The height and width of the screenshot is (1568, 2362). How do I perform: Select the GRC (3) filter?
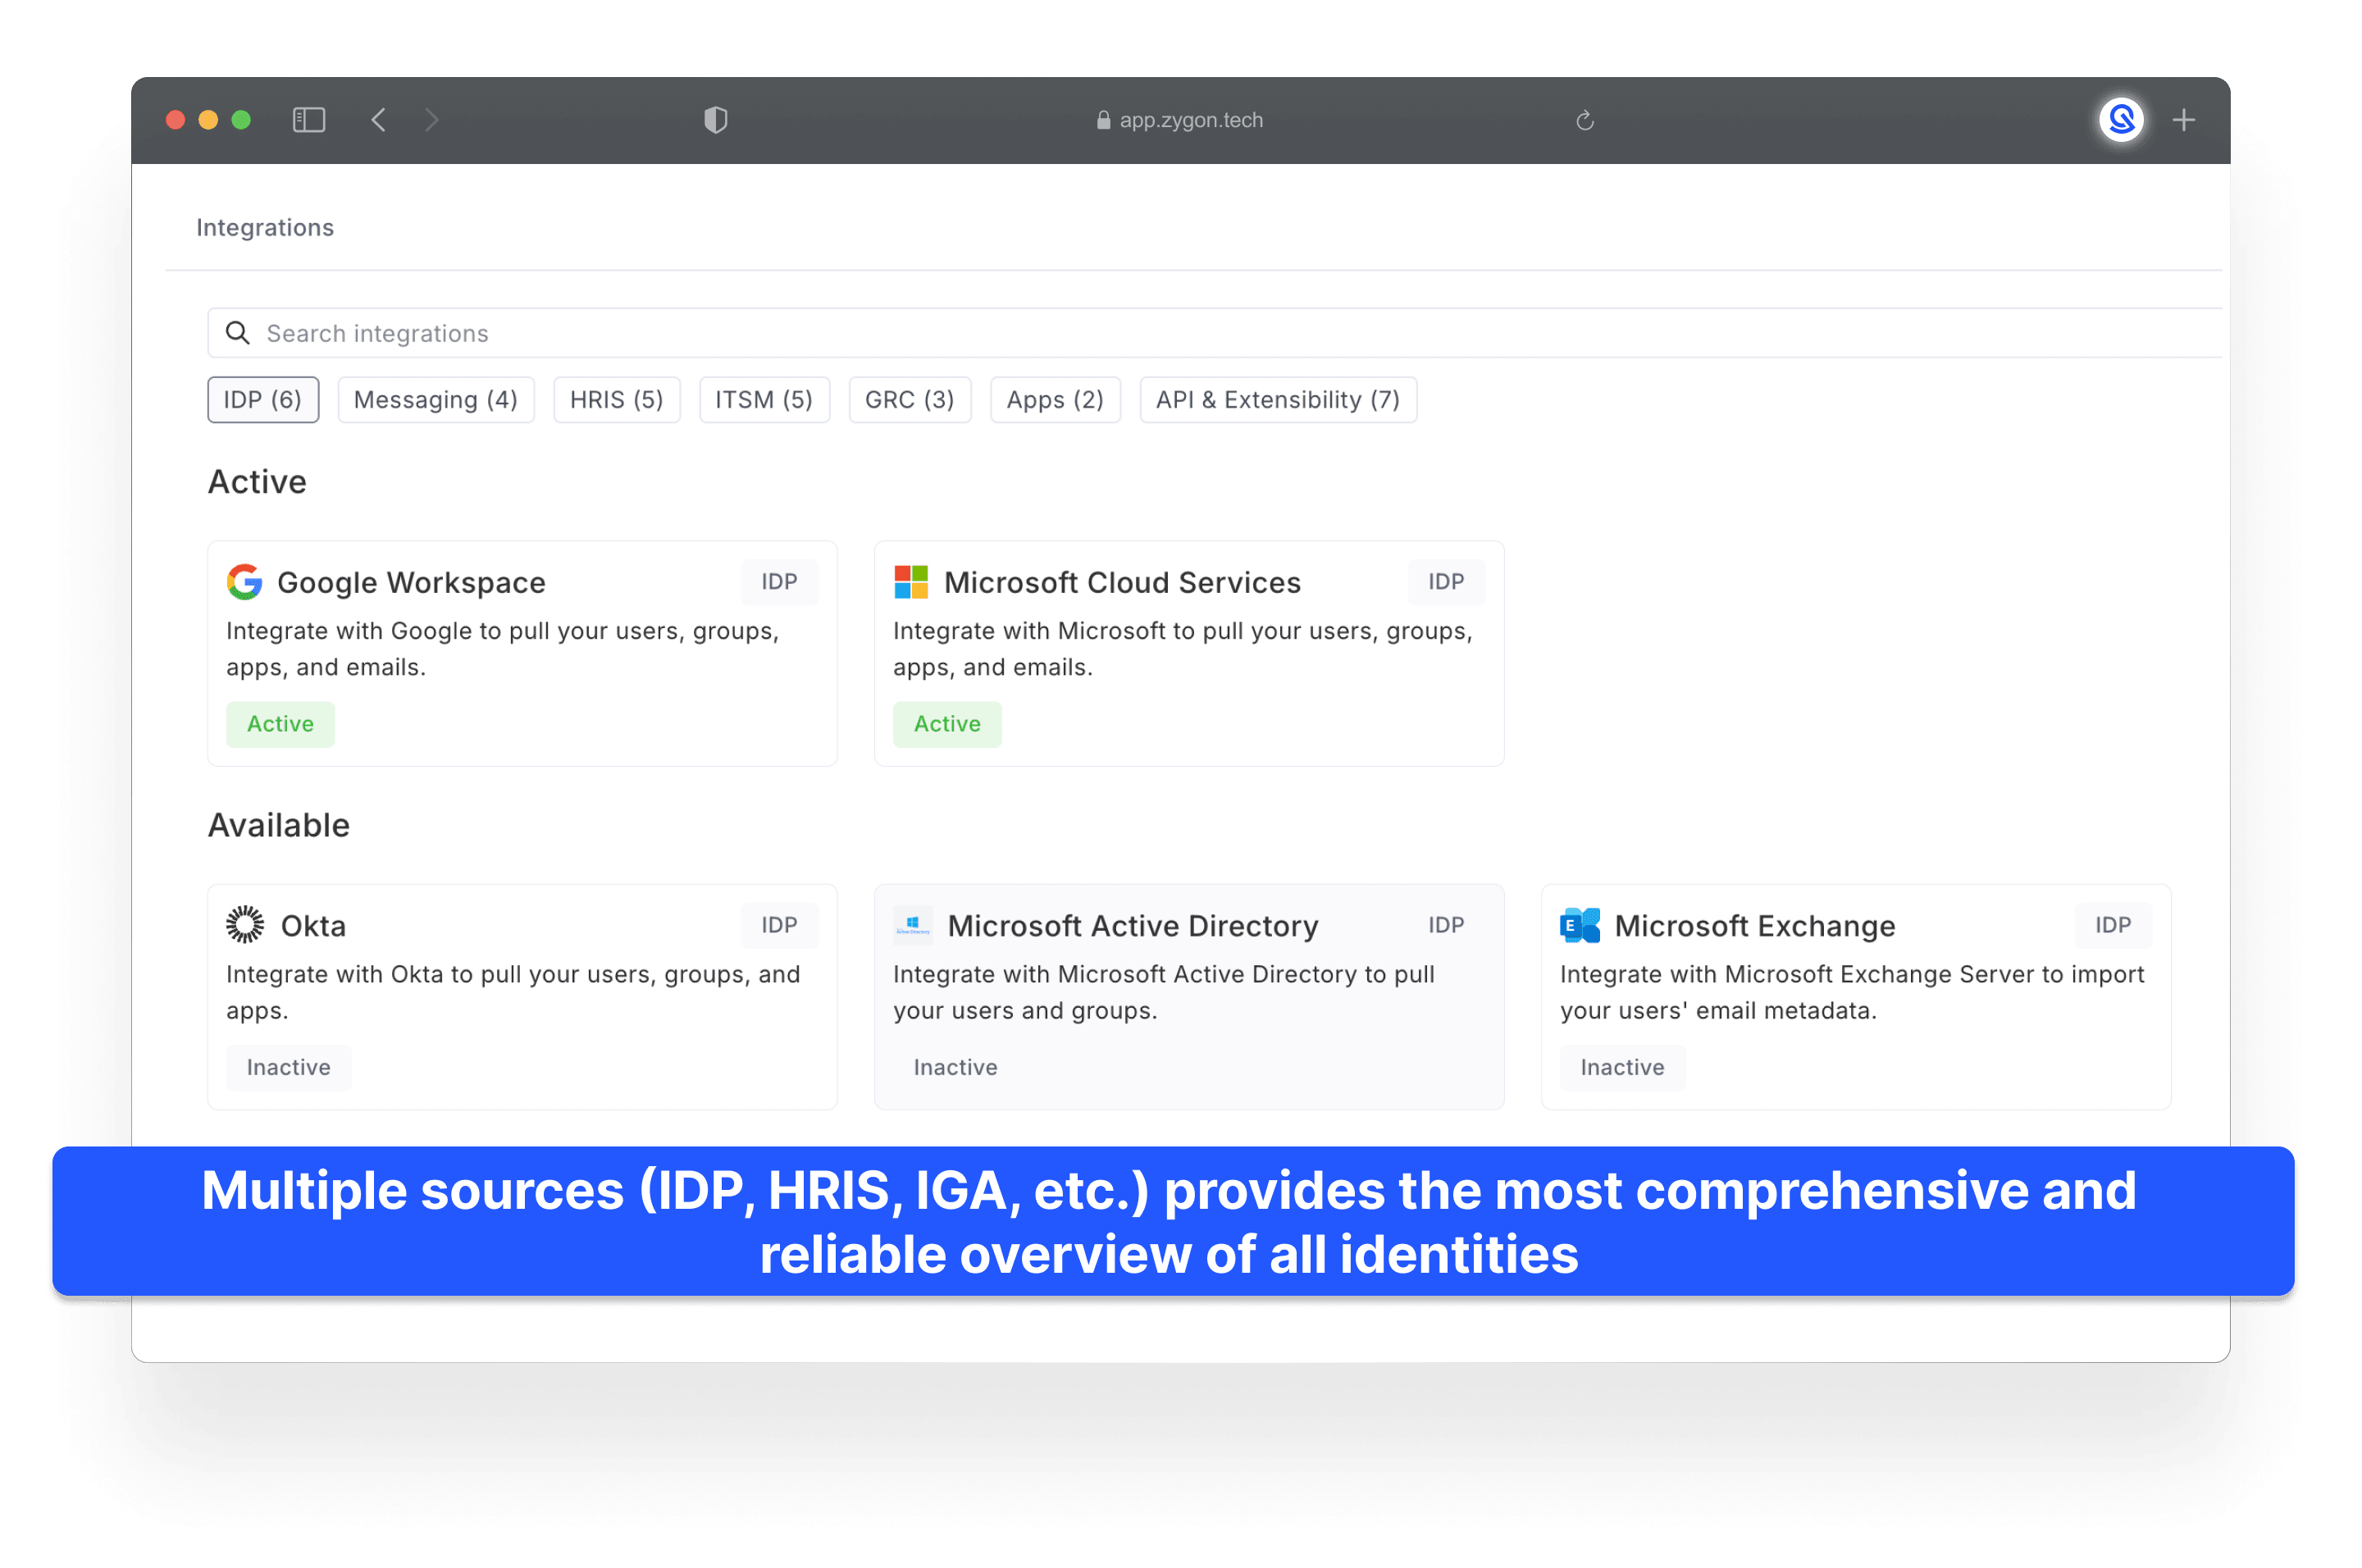[910, 400]
